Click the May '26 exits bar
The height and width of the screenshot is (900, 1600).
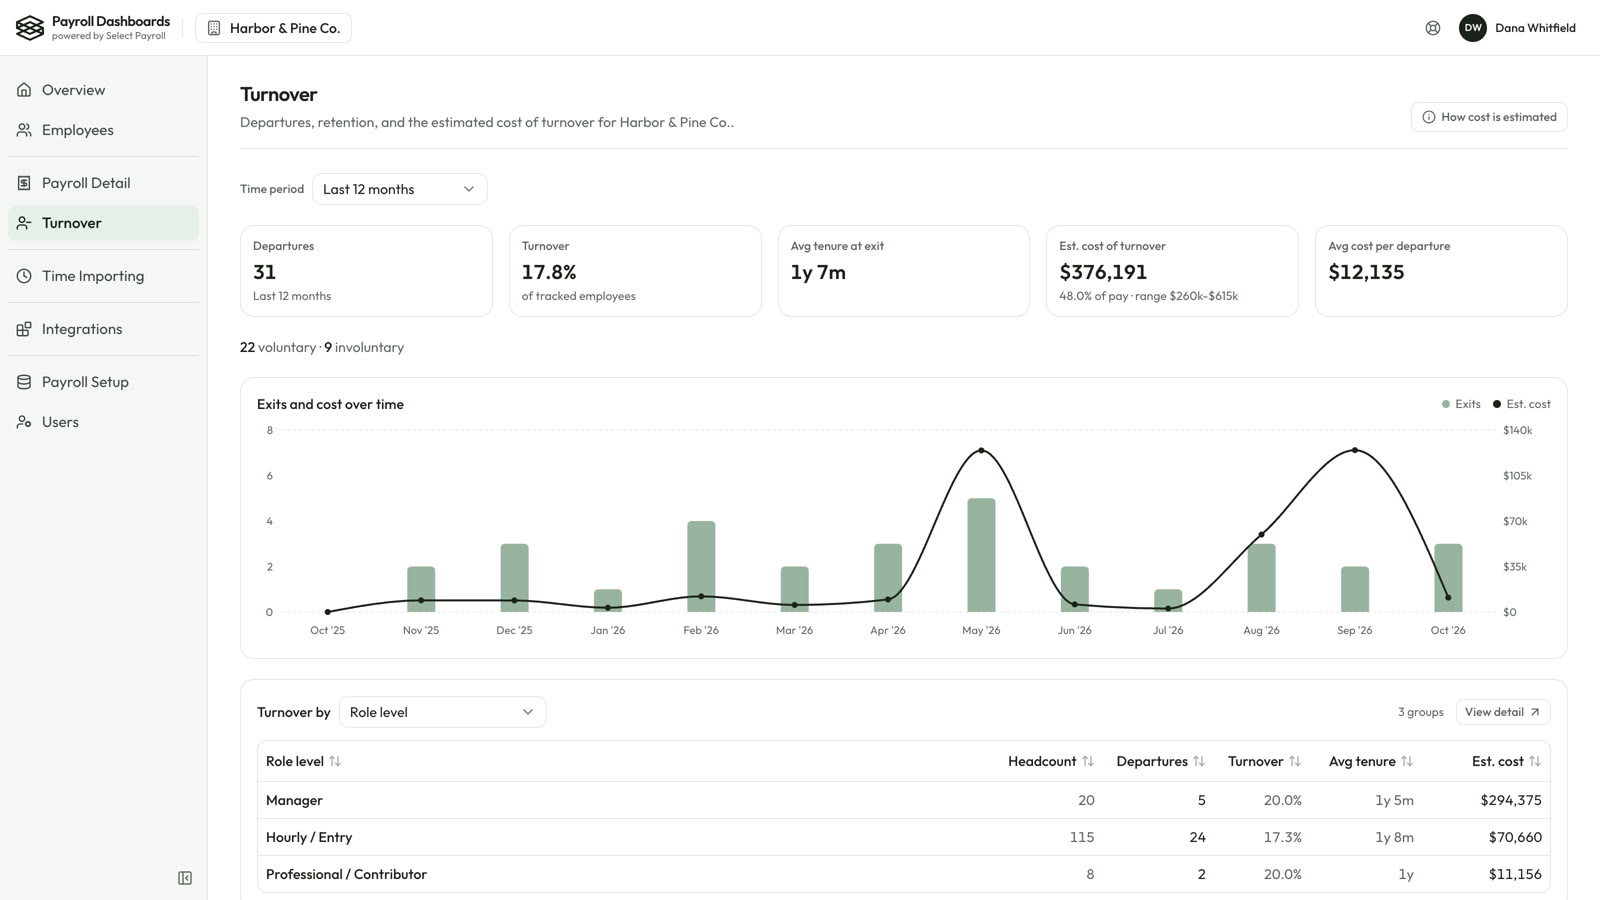point(981,555)
